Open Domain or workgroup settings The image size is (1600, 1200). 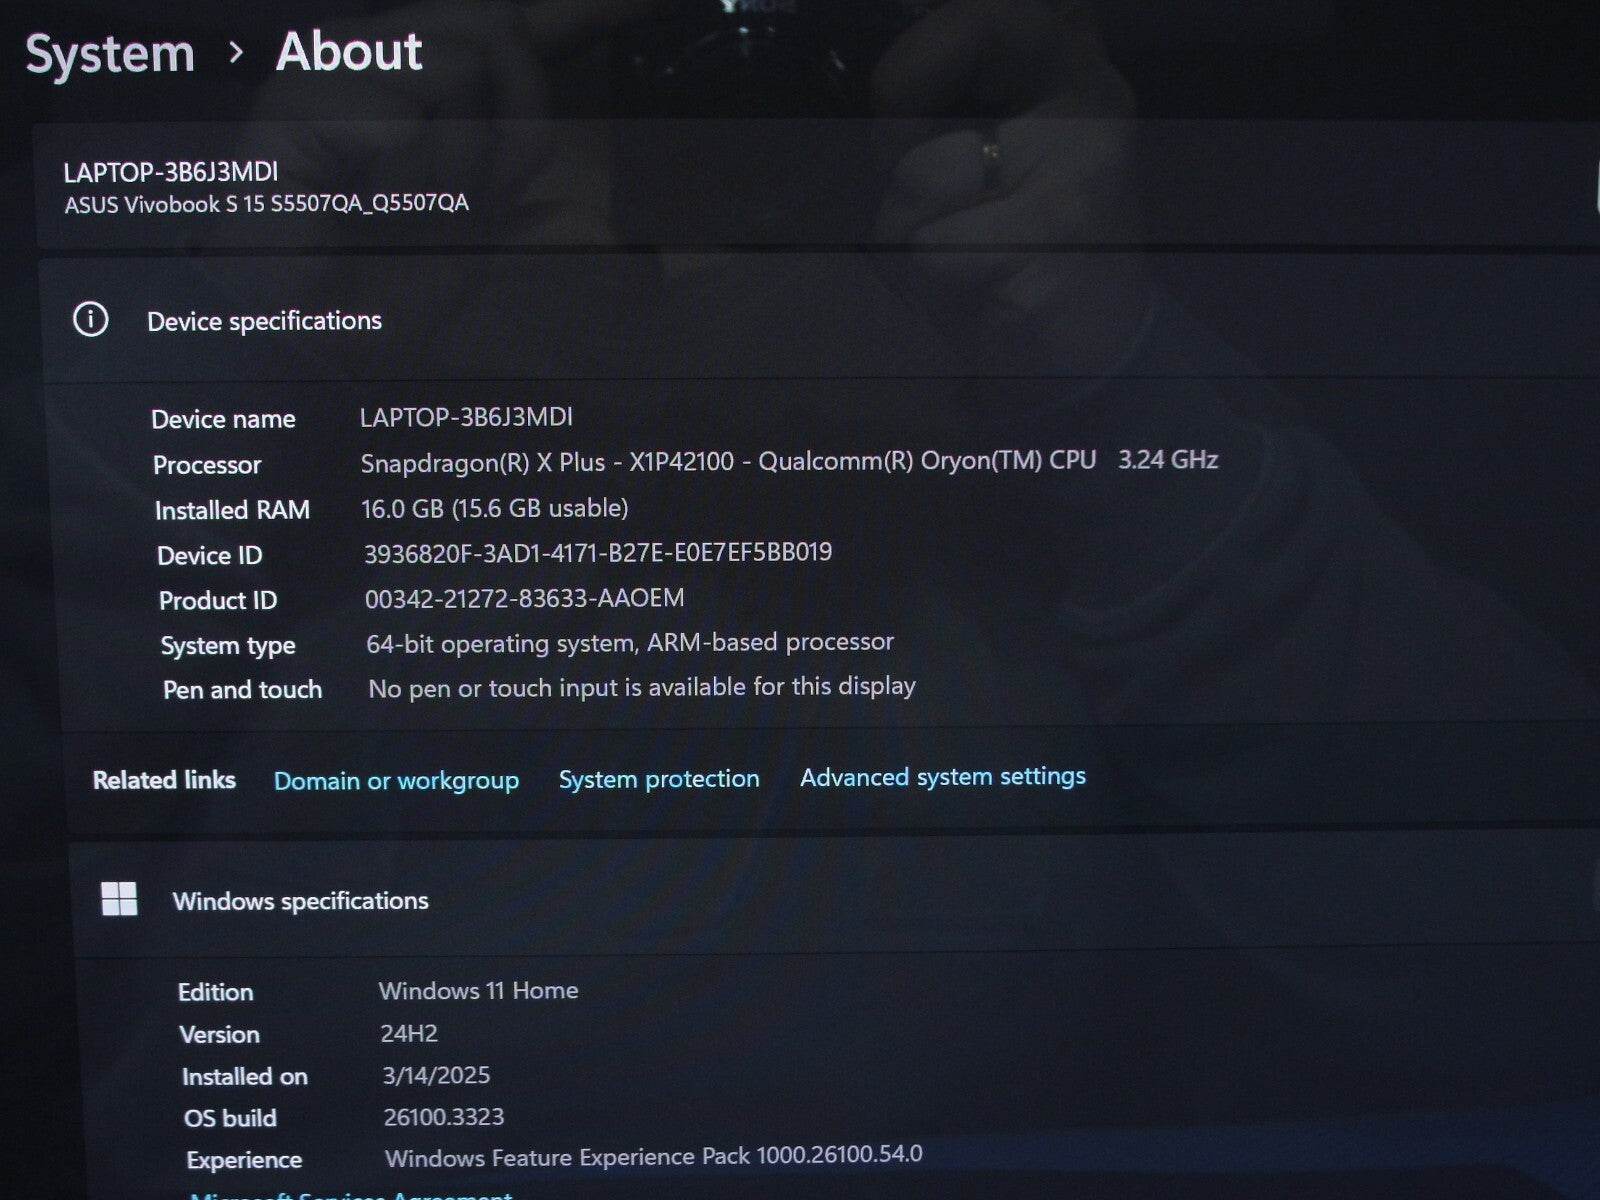point(396,780)
